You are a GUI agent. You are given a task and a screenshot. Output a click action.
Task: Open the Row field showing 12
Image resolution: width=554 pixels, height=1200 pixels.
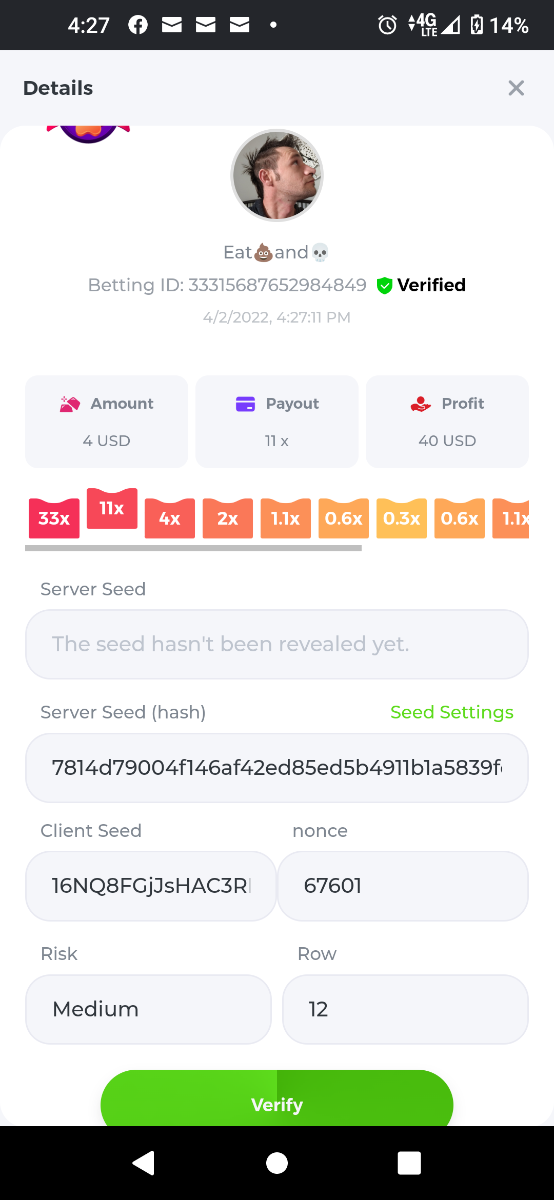pos(405,1009)
